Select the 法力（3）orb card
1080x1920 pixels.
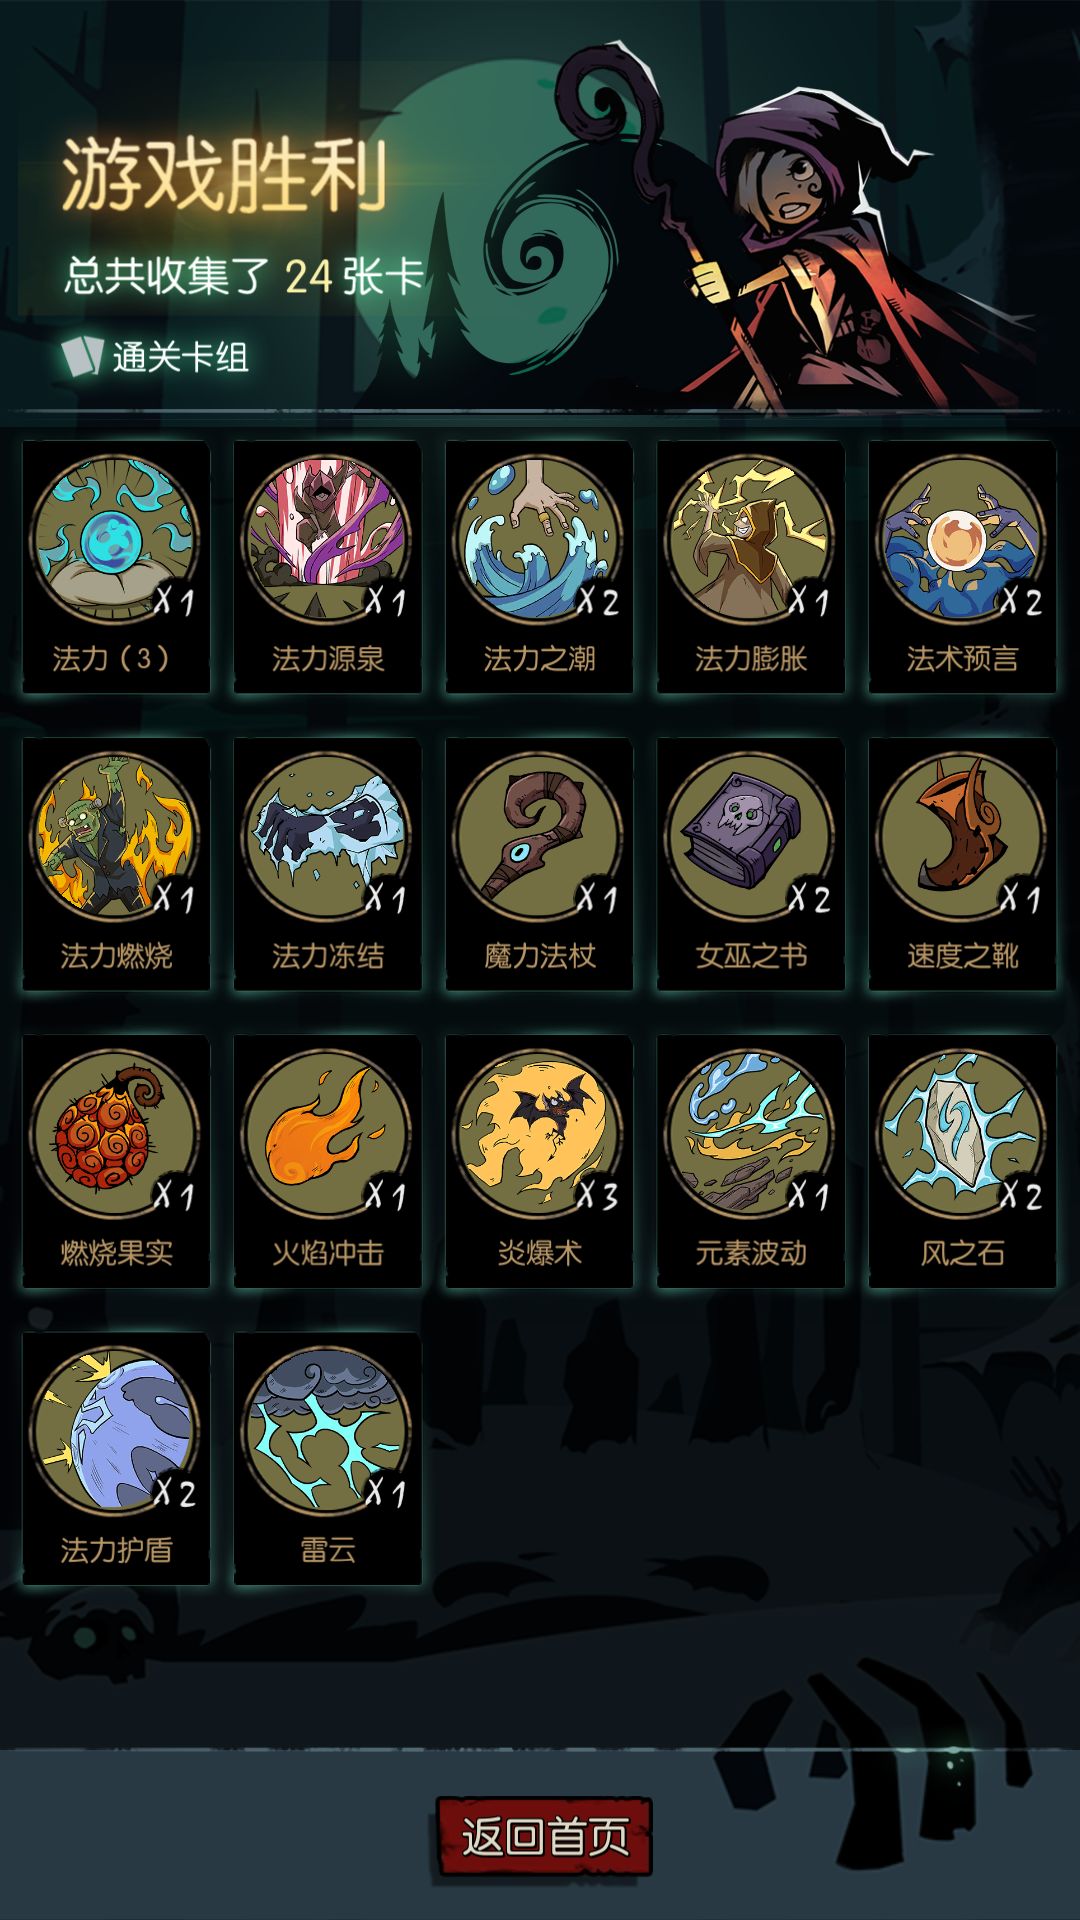coord(116,567)
